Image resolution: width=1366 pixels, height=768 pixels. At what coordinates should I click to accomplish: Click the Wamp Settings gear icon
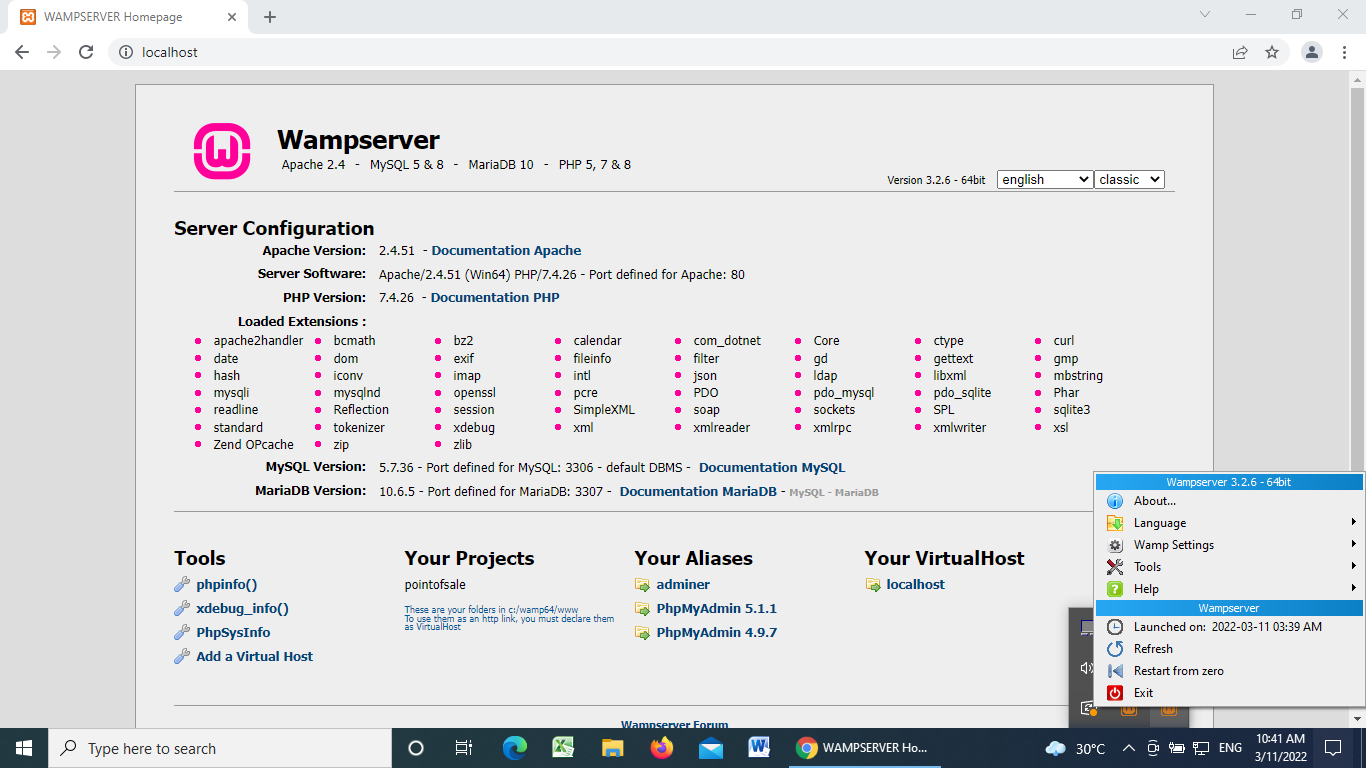click(x=1115, y=545)
